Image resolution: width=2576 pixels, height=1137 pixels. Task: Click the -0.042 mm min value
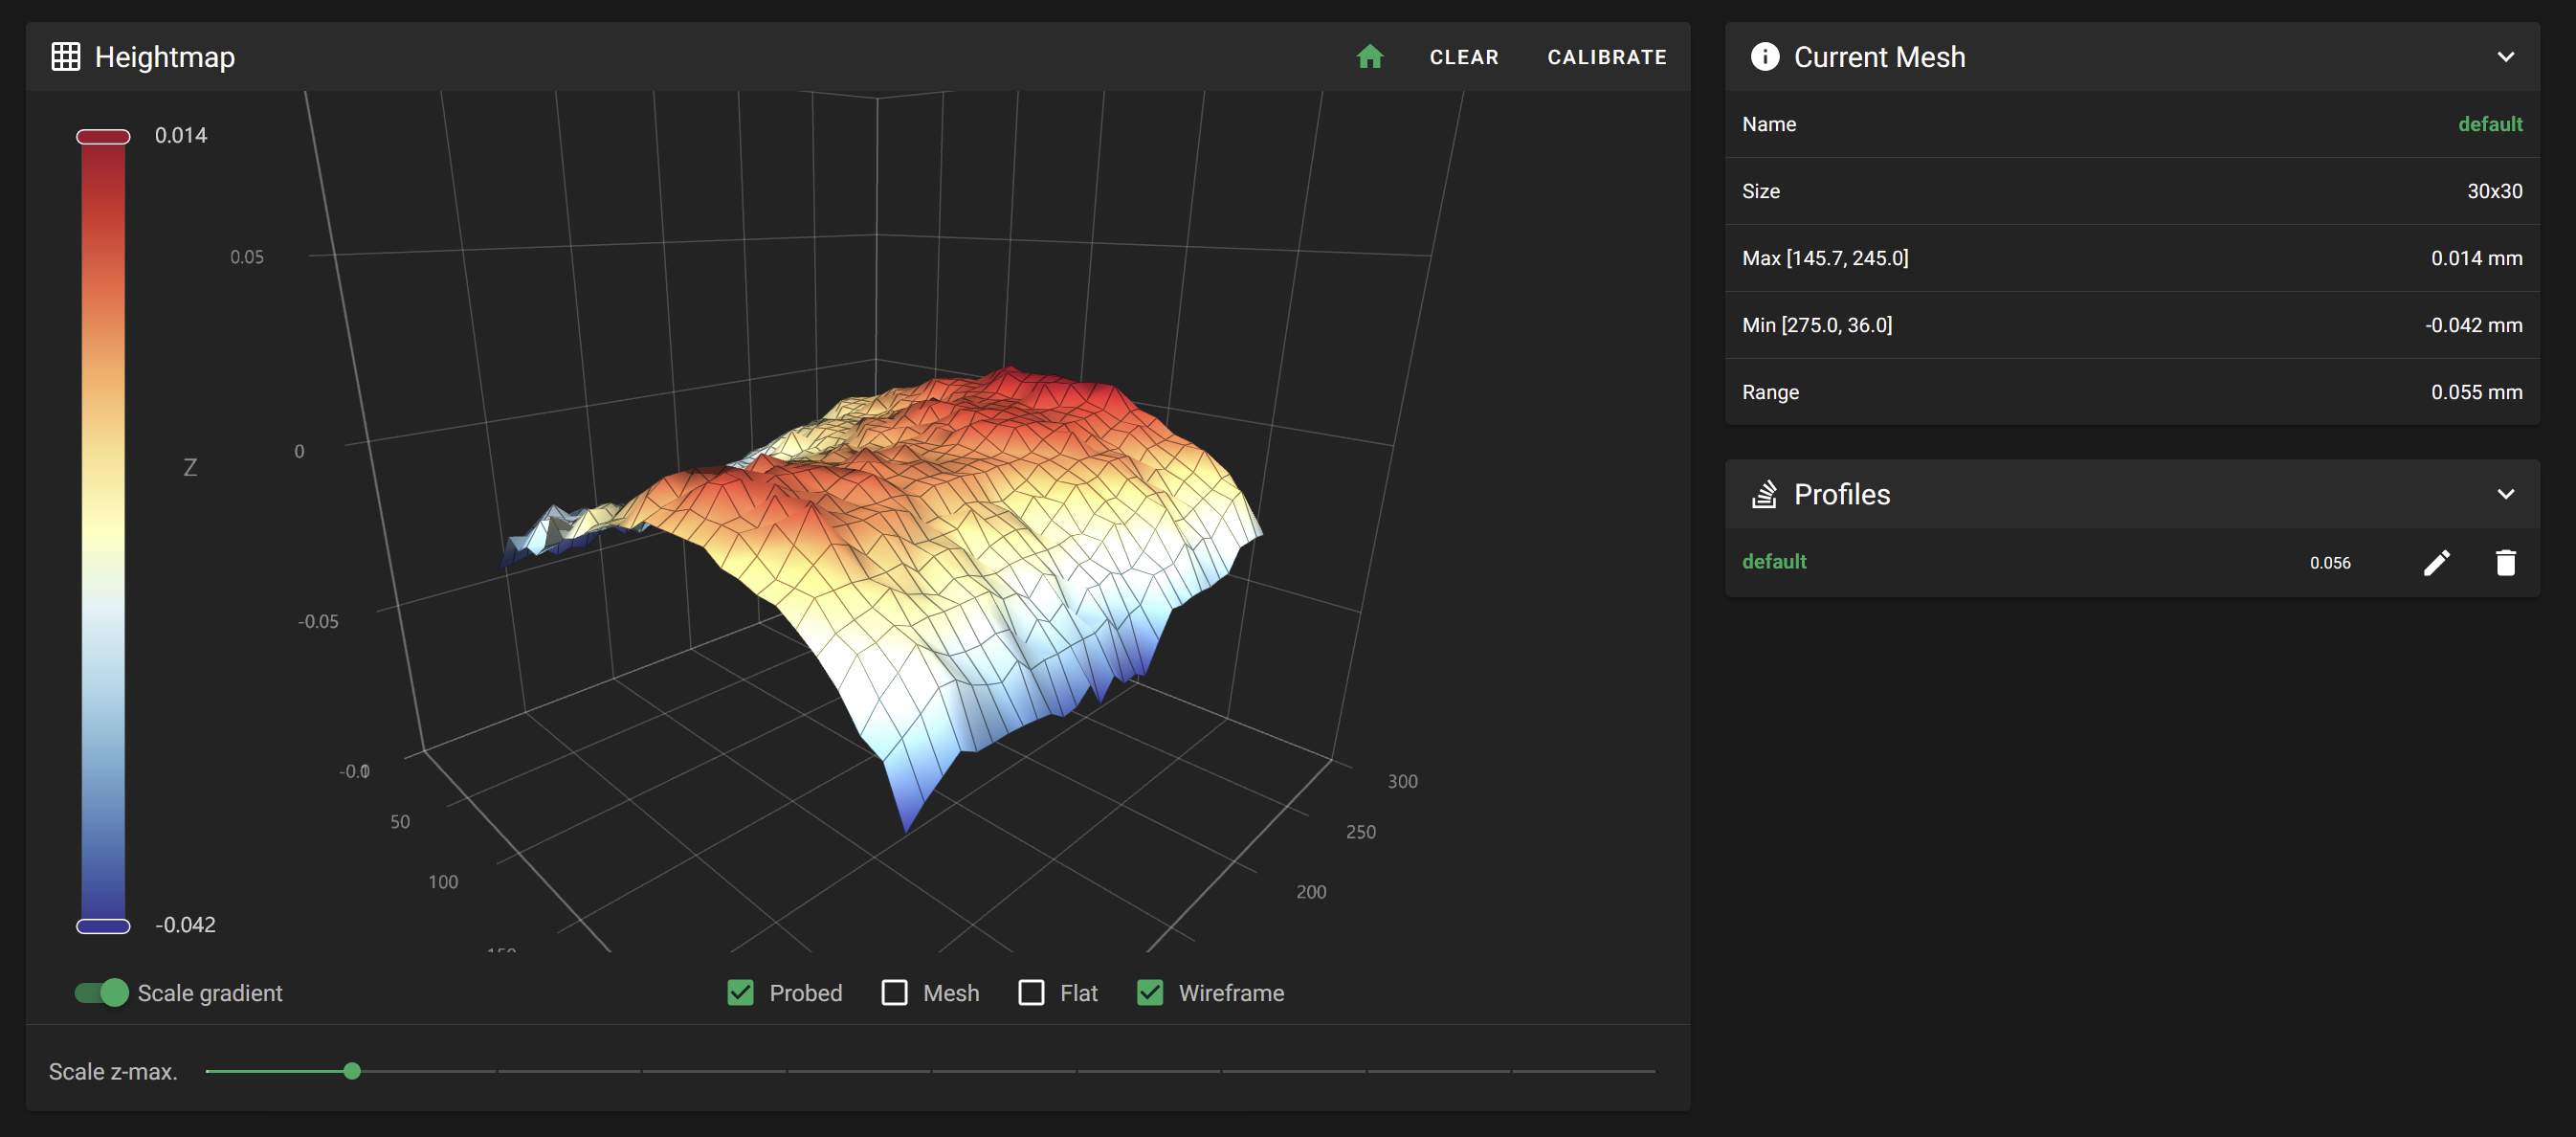(x=2473, y=325)
